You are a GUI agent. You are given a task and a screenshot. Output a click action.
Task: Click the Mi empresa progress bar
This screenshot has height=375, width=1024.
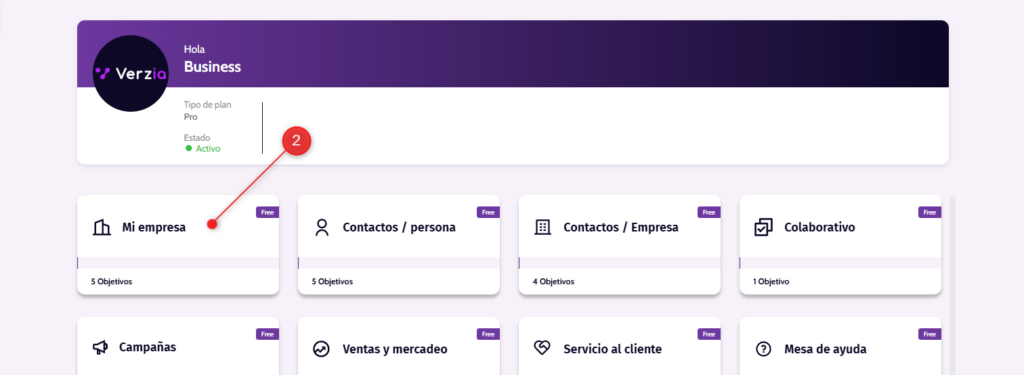tap(178, 263)
